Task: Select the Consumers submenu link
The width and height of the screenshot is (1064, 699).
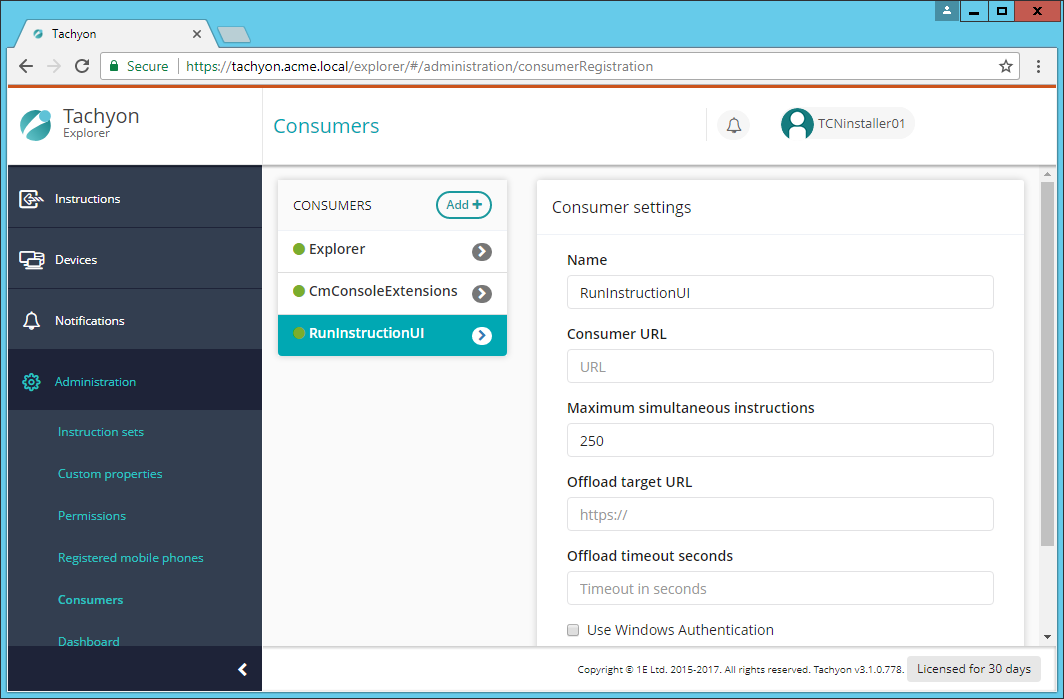Action: tap(90, 600)
